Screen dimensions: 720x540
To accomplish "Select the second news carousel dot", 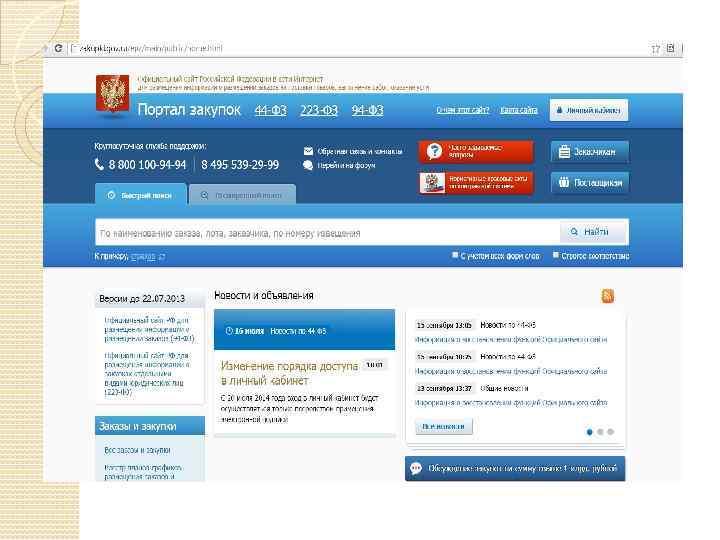I will tap(600, 432).
